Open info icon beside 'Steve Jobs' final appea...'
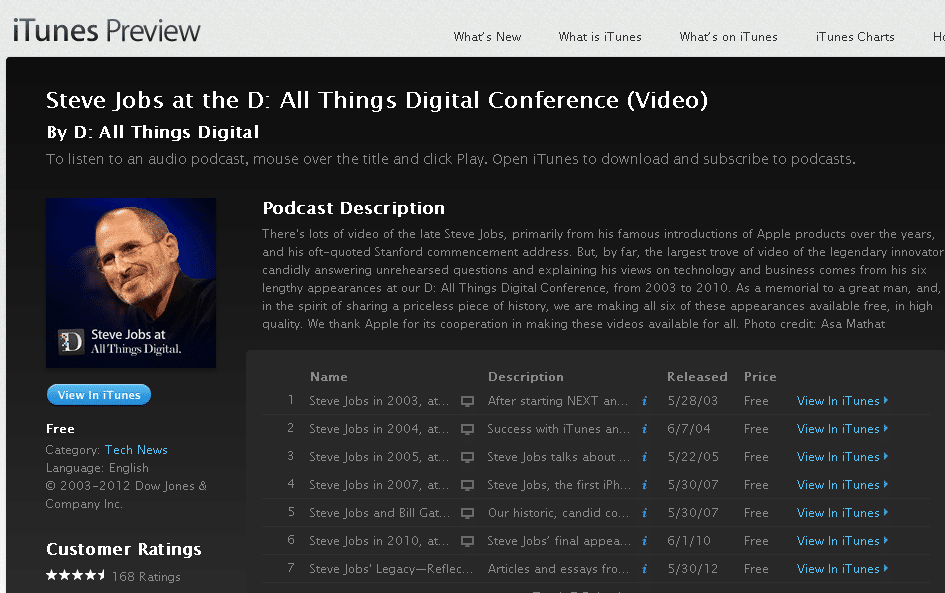The height and width of the screenshot is (593, 945). tap(644, 541)
